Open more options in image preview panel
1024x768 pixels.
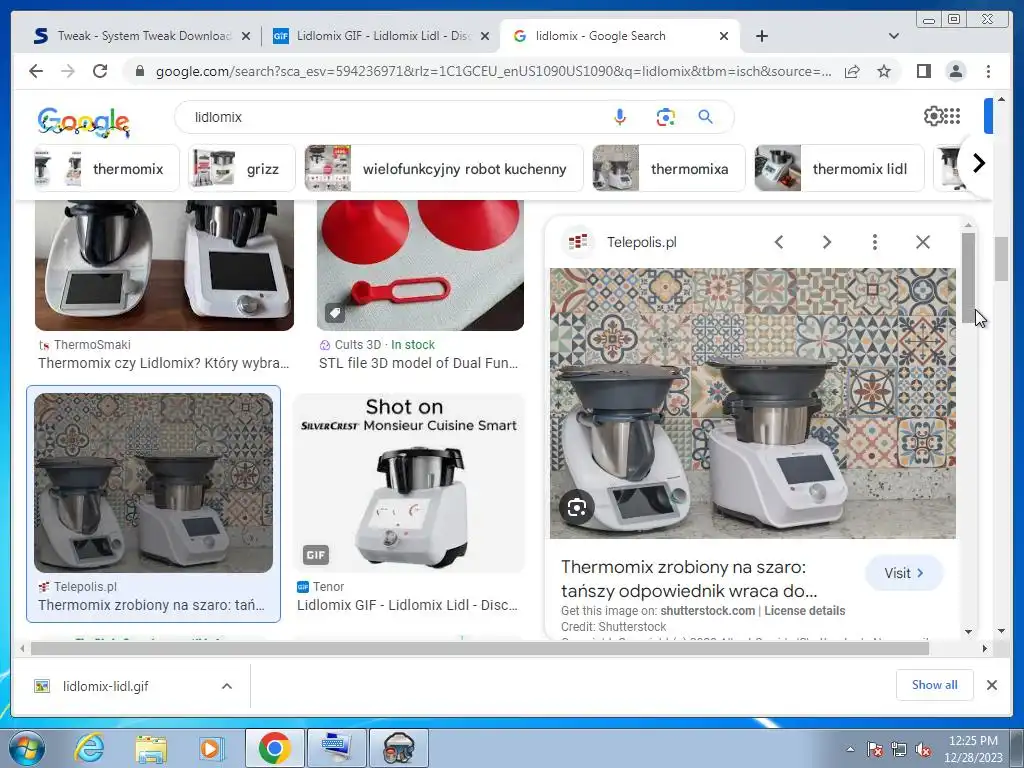click(874, 242)
